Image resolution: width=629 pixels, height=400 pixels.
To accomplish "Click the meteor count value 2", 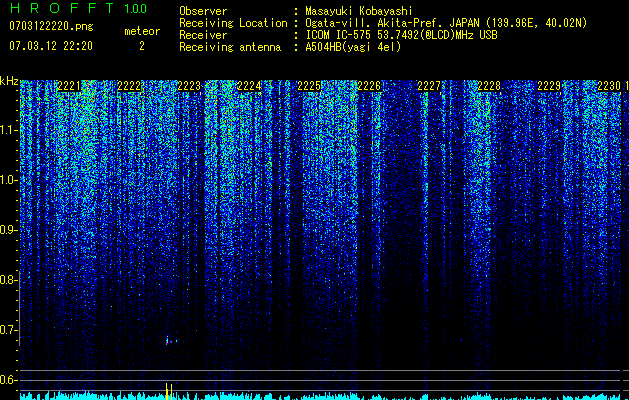I will (x=142, y=46).
